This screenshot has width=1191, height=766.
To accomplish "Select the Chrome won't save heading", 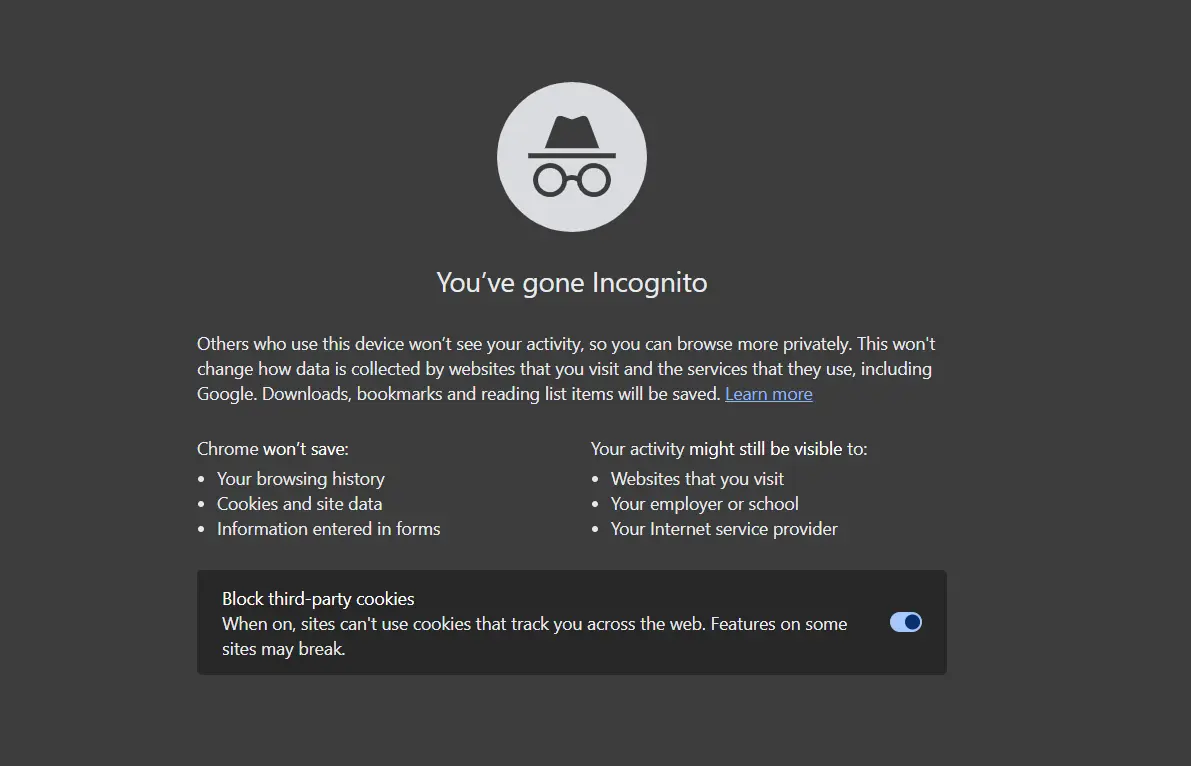I will [272, 449].
